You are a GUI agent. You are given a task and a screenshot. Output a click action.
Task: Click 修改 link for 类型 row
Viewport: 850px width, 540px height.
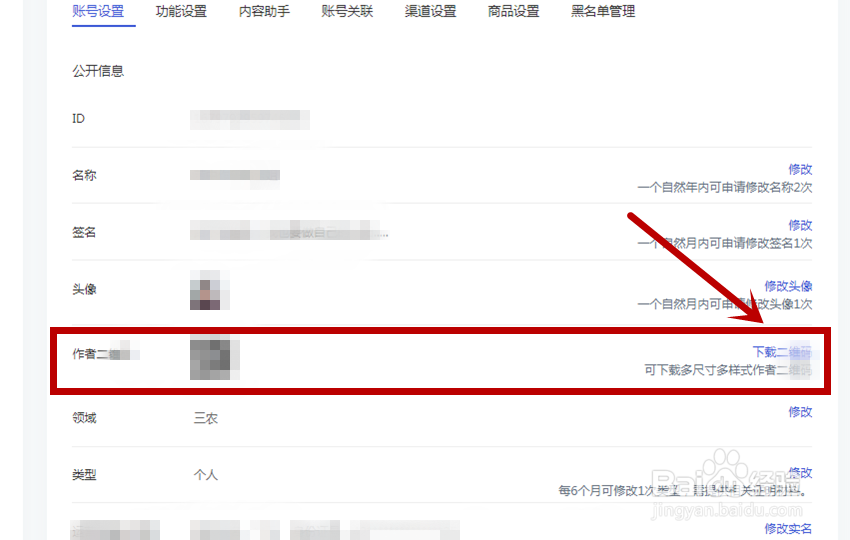point(800,472)
